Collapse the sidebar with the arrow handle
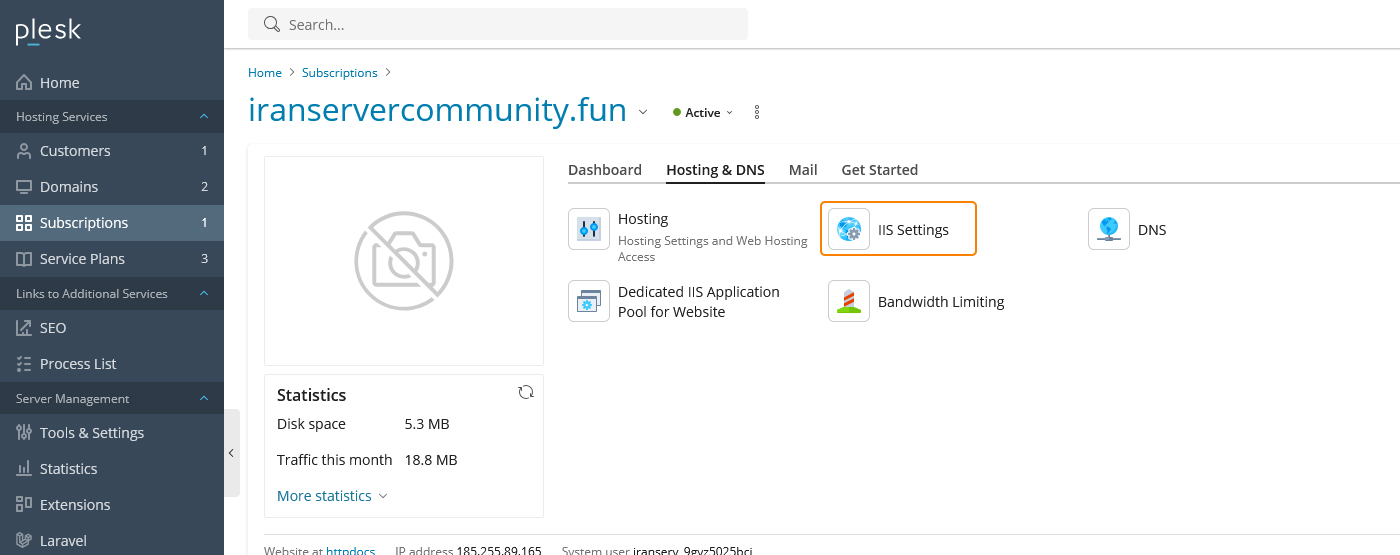Screen dimensions: 1400x555 coord(231,453)
